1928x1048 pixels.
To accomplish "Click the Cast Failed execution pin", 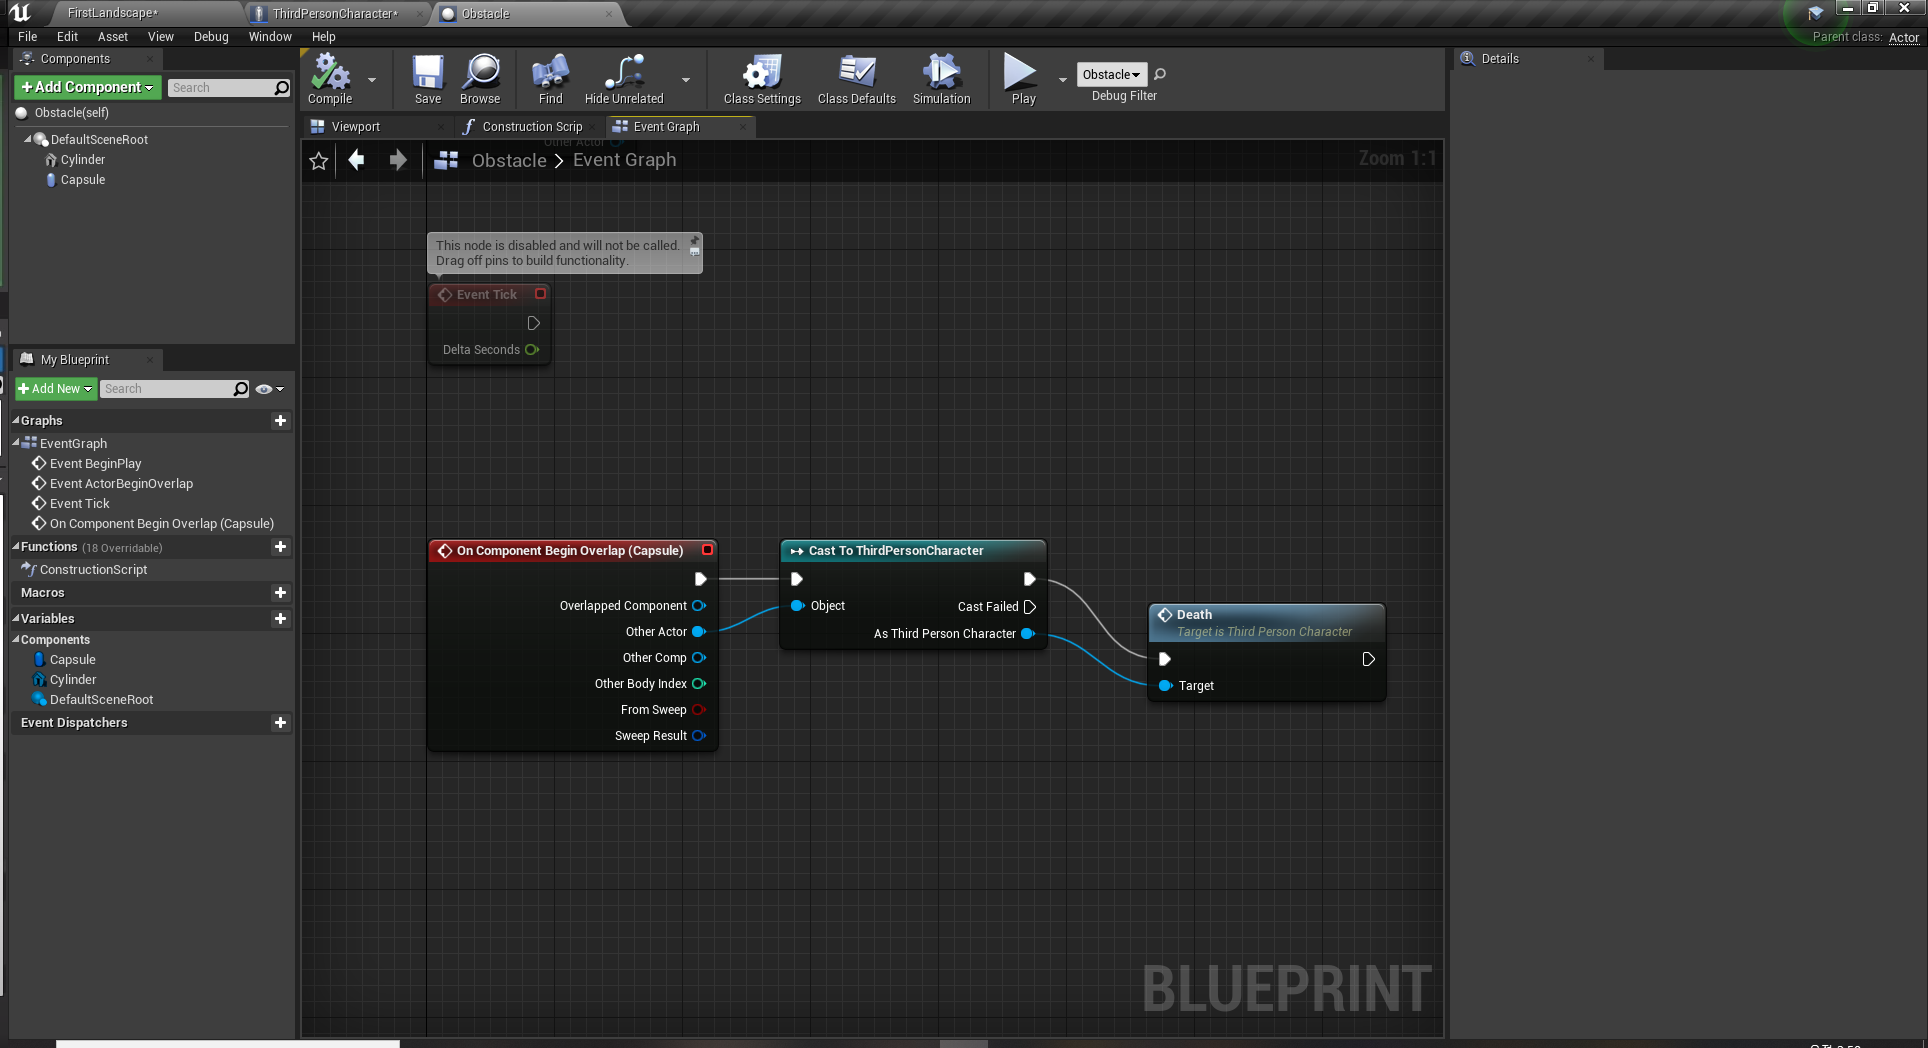I will point(1030,607).
